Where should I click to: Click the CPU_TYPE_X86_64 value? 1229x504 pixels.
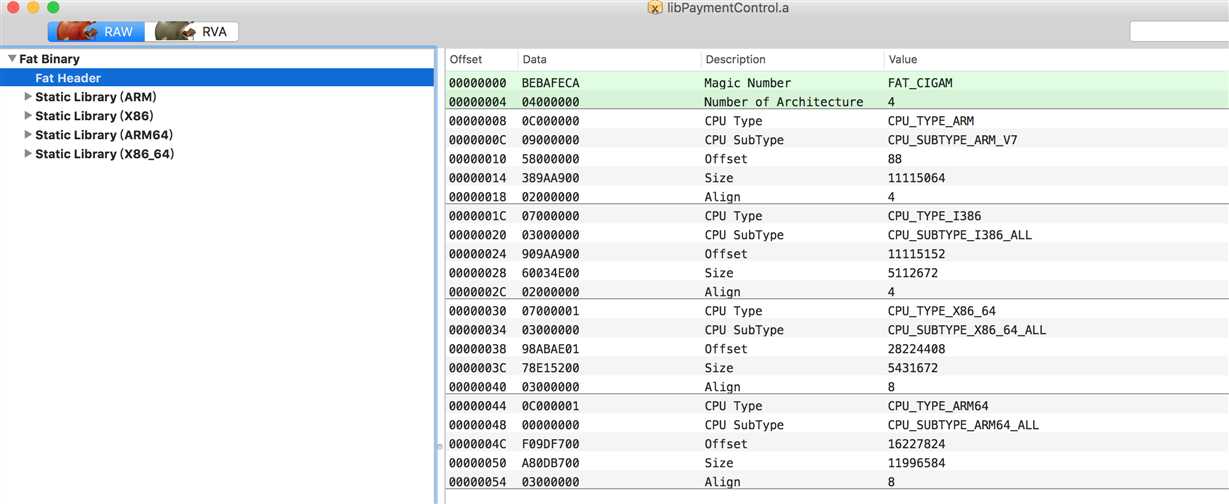(x=941, y=311)
